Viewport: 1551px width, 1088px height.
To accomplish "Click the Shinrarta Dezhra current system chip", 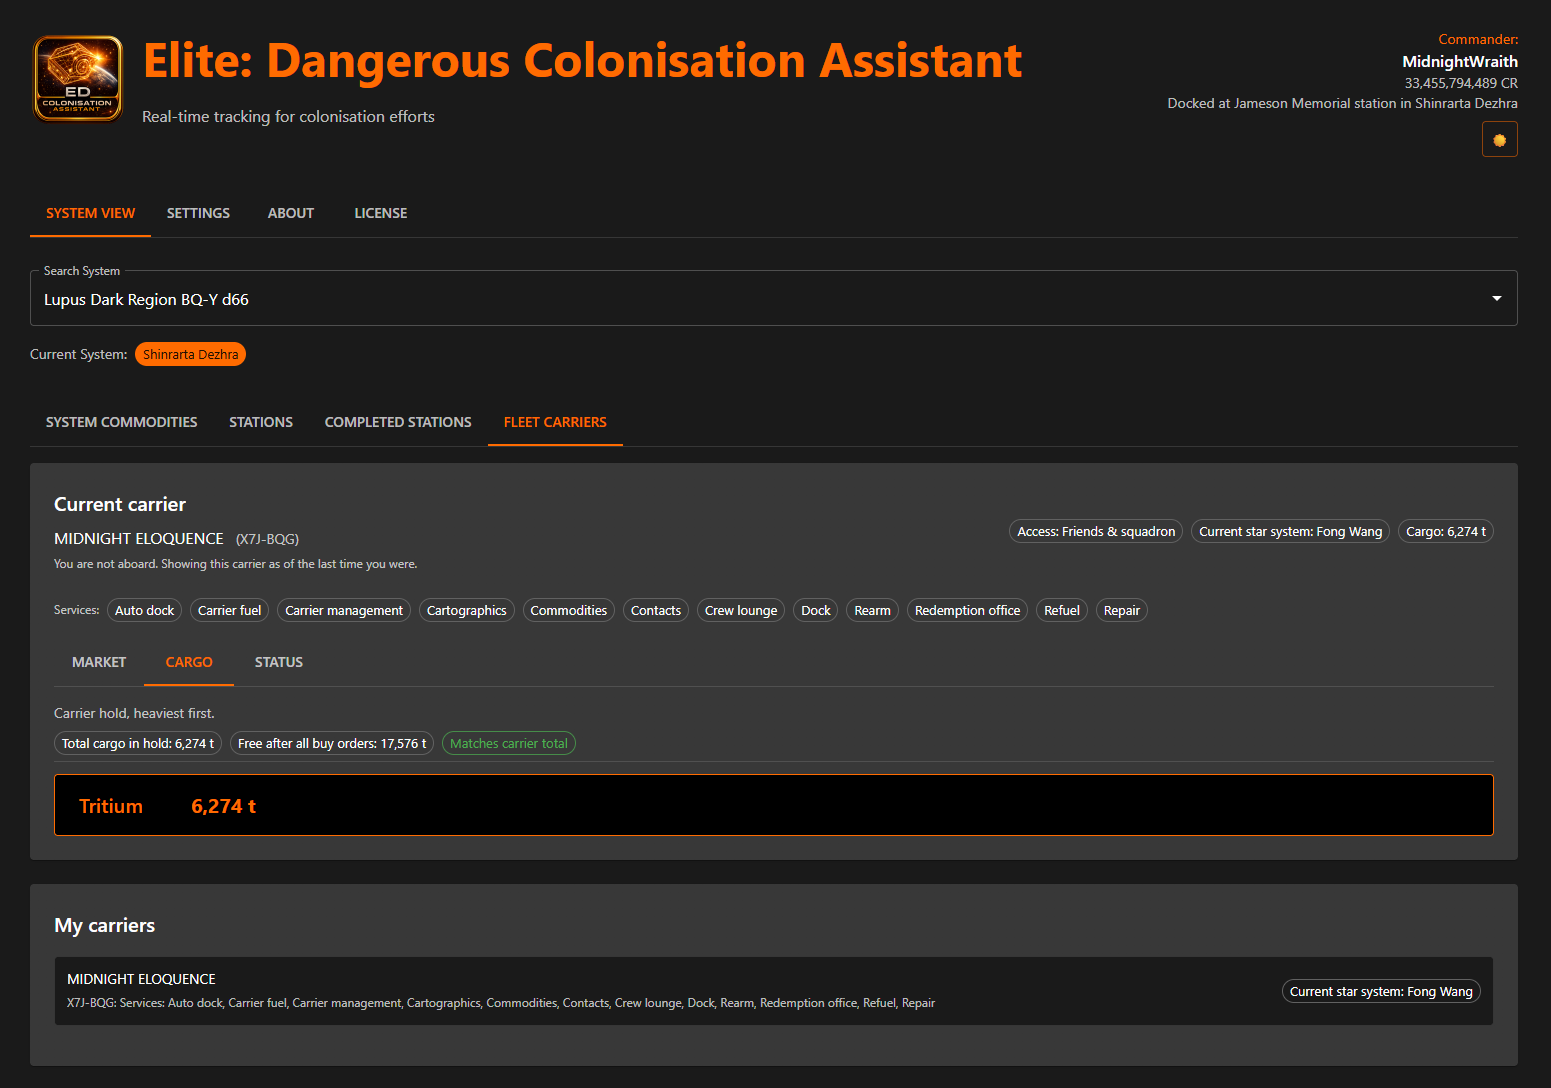I will [190, 354].
